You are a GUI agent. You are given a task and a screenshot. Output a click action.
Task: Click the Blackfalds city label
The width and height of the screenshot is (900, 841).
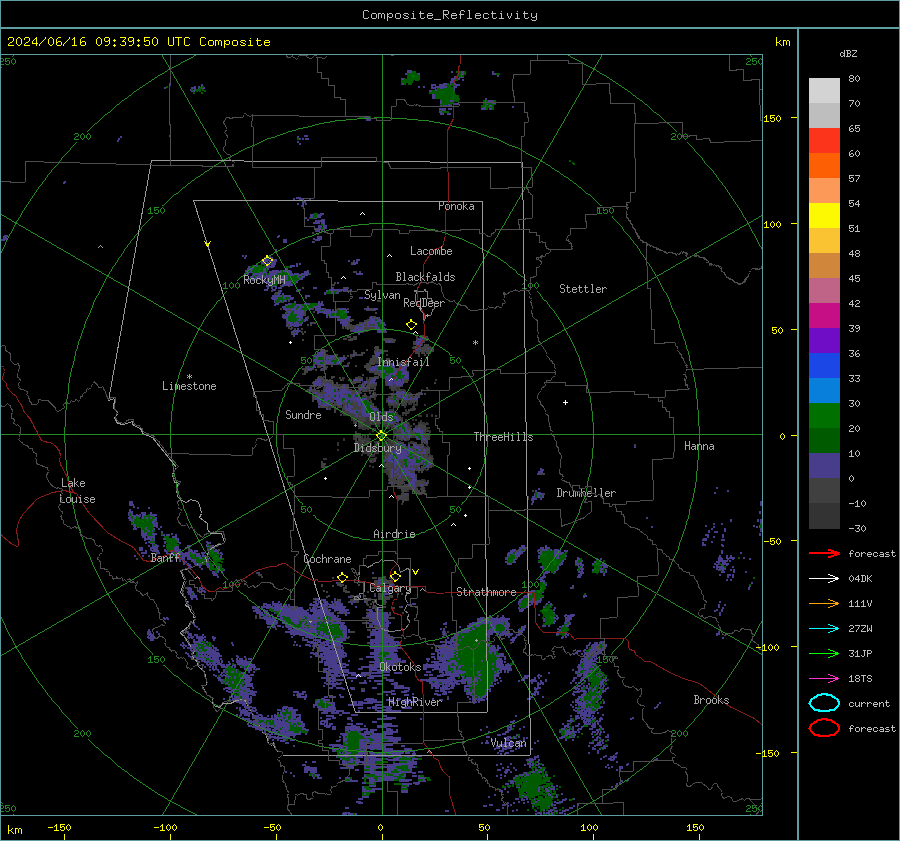[425, 277]
